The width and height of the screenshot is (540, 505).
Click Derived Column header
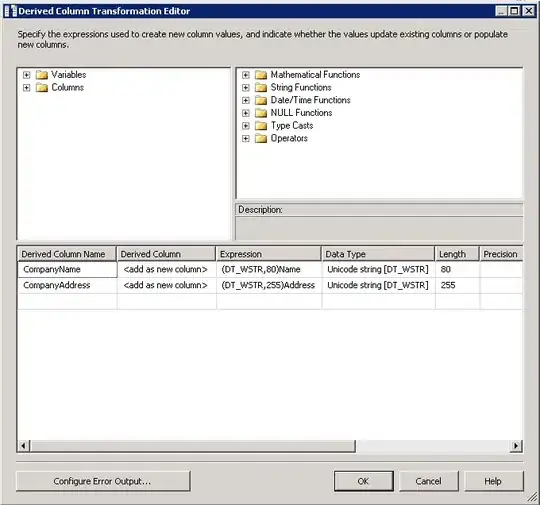point(166,254)
